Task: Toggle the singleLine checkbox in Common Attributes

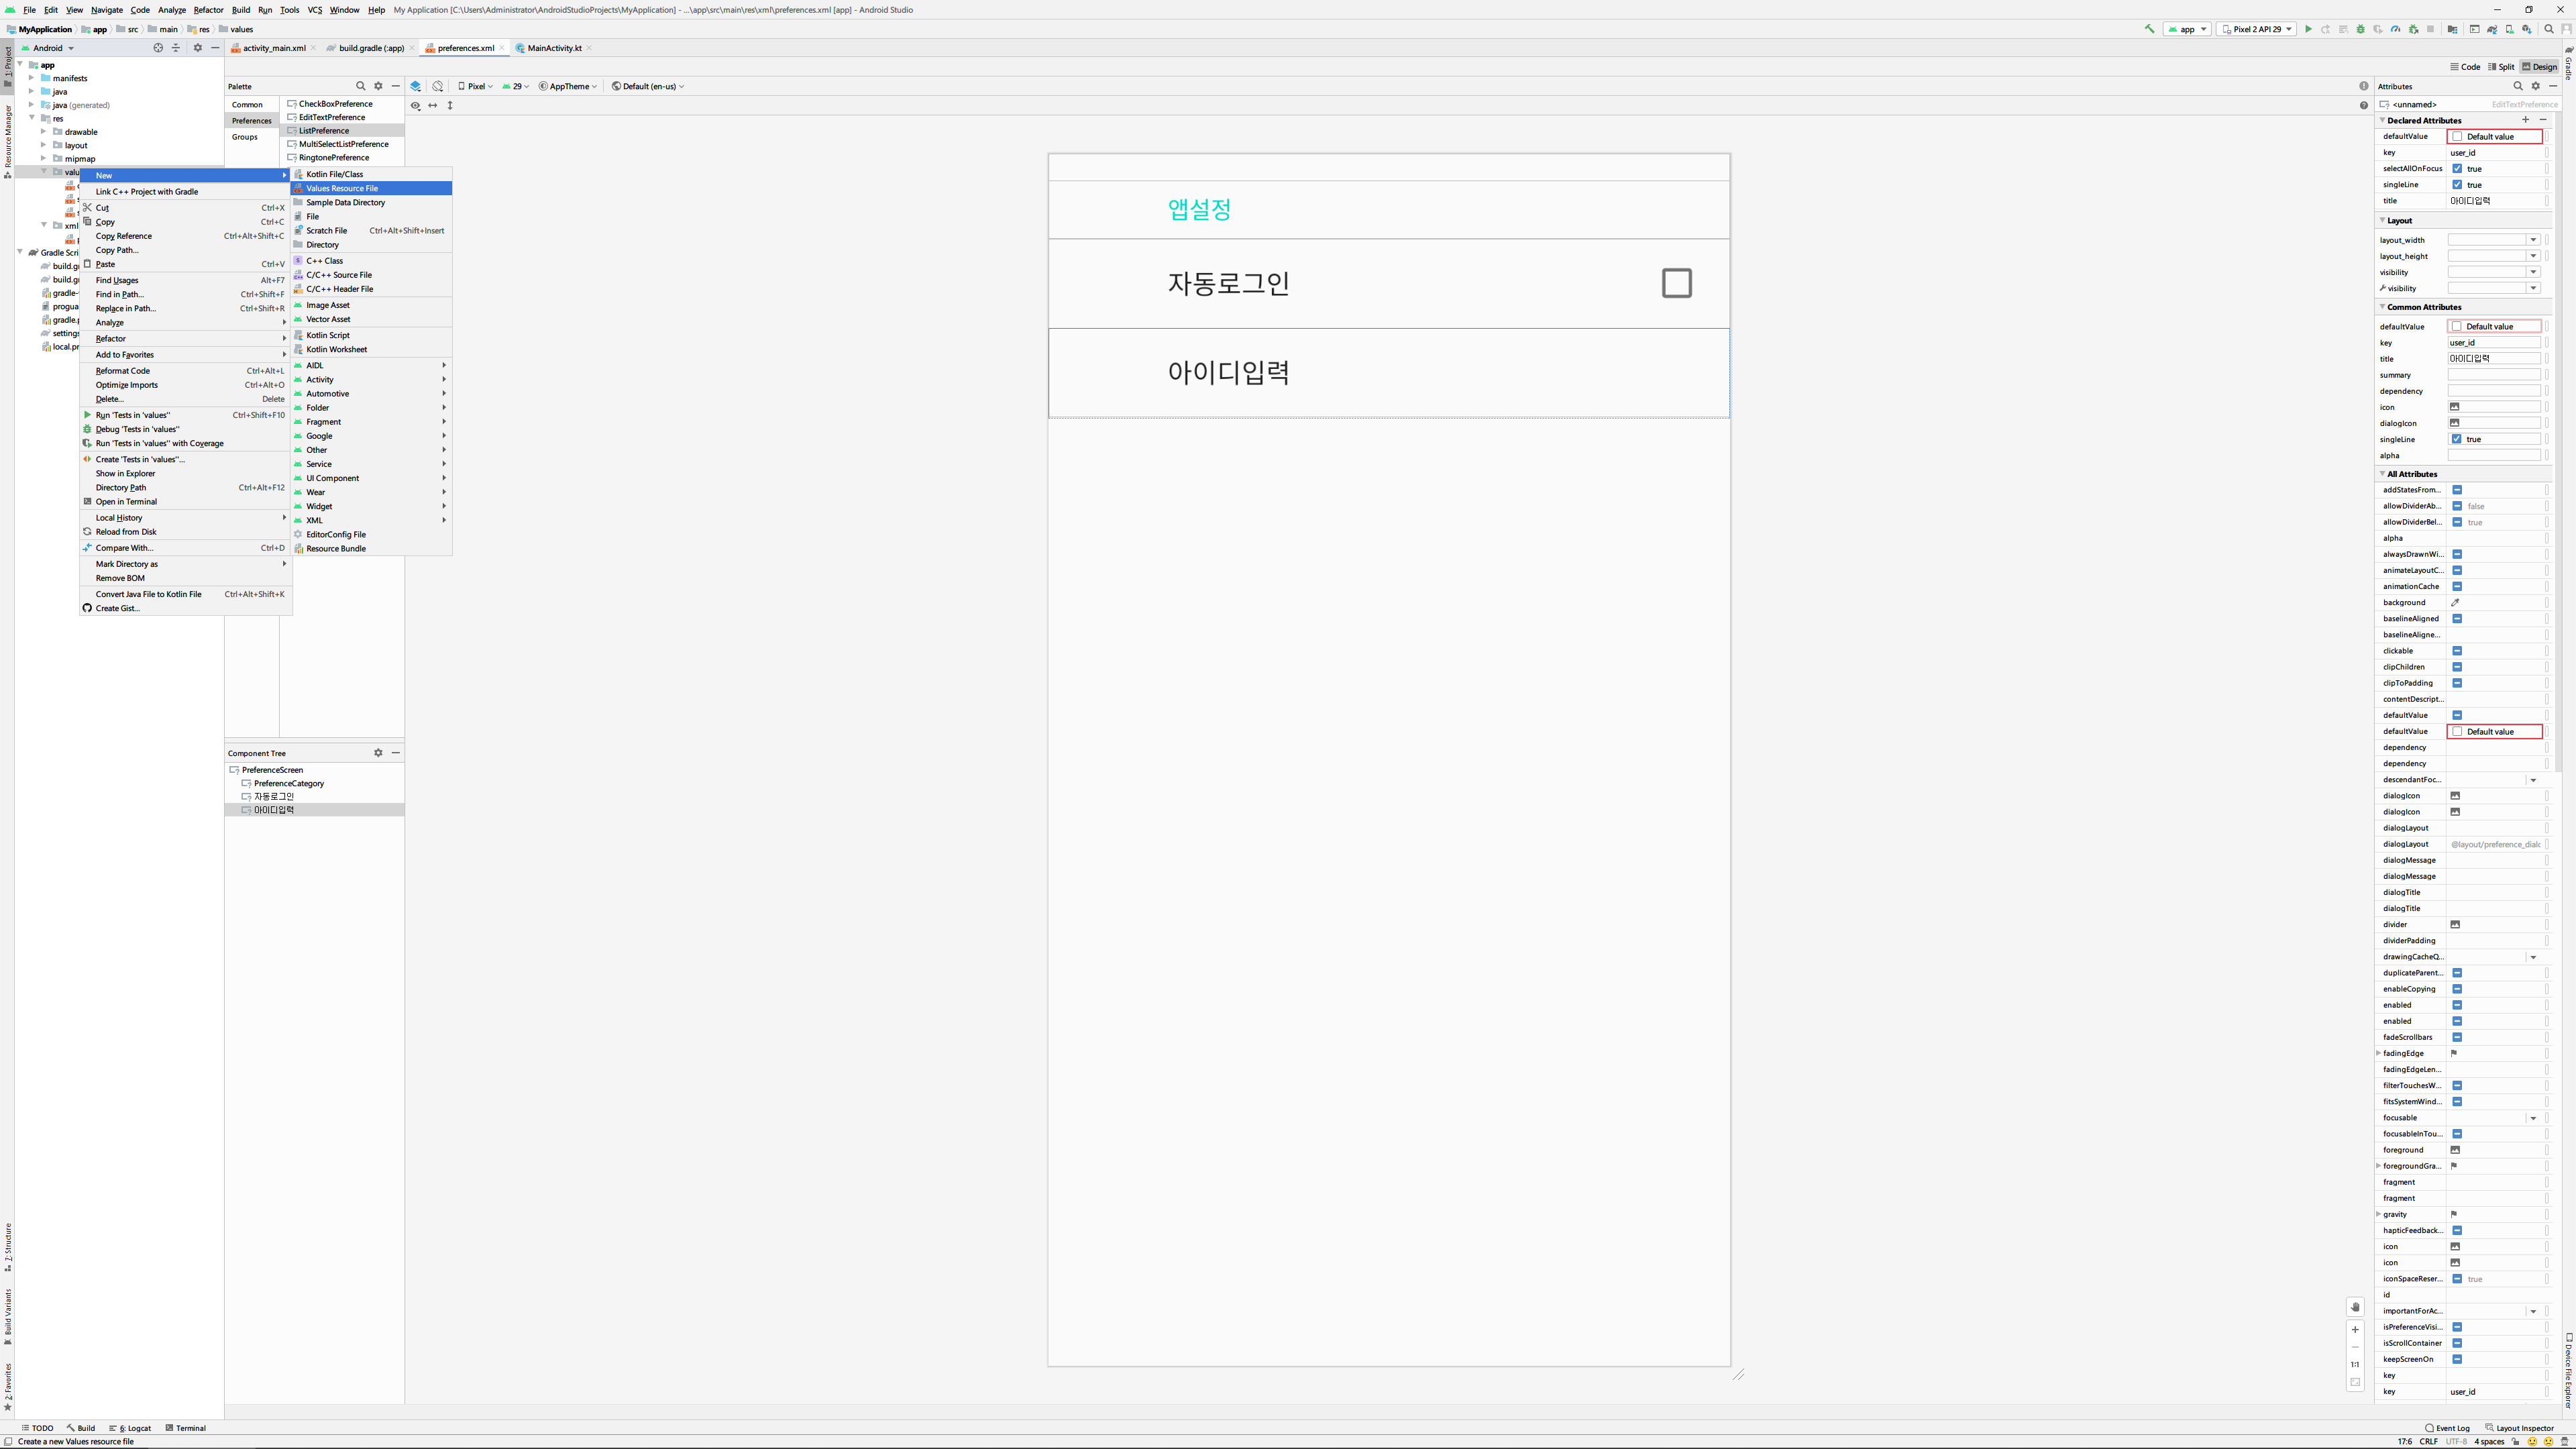Action: [2457, 439]
